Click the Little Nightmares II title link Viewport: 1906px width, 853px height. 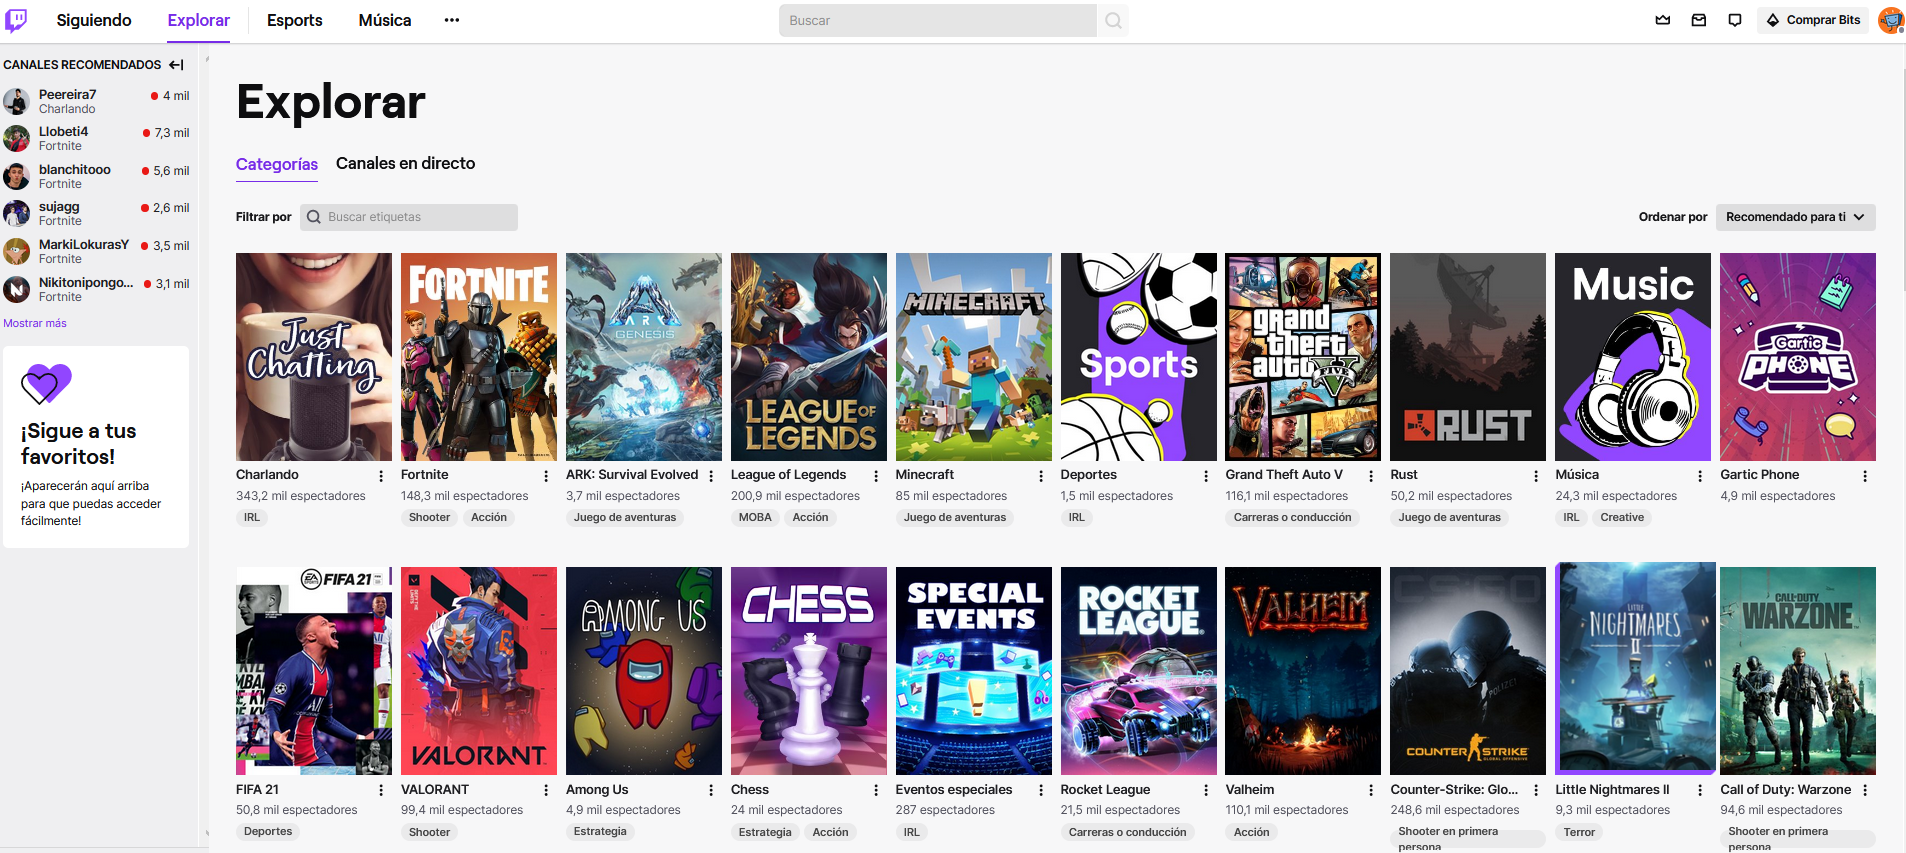[1612, 789]
